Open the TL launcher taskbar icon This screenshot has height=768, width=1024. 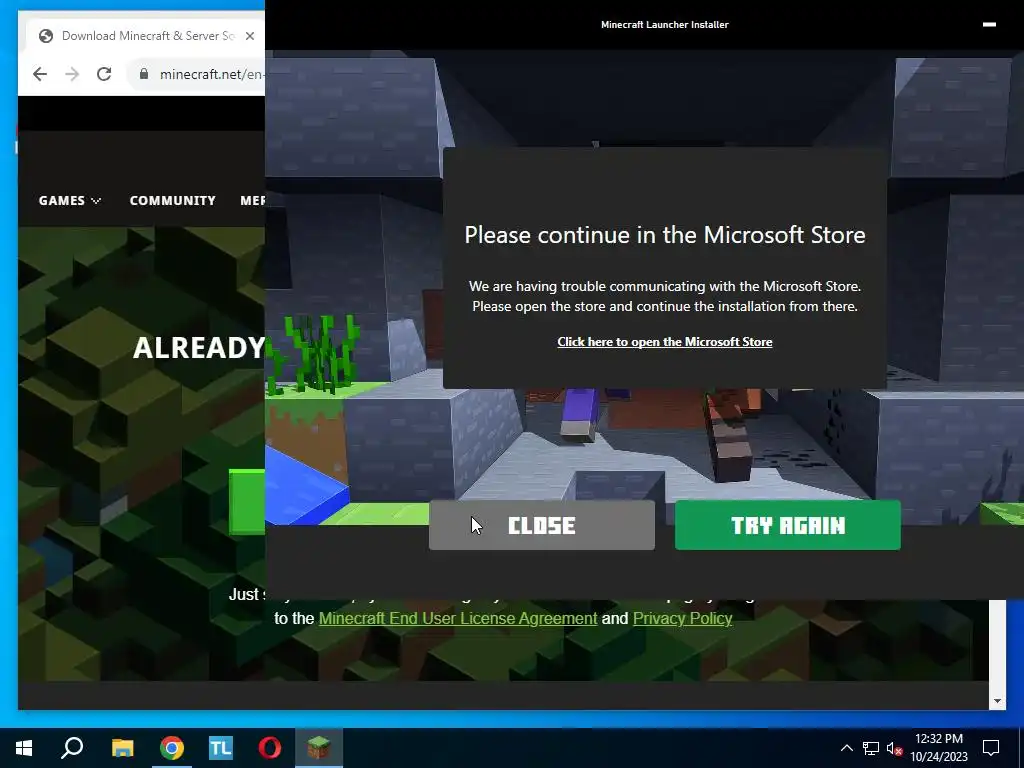[221, 748]
